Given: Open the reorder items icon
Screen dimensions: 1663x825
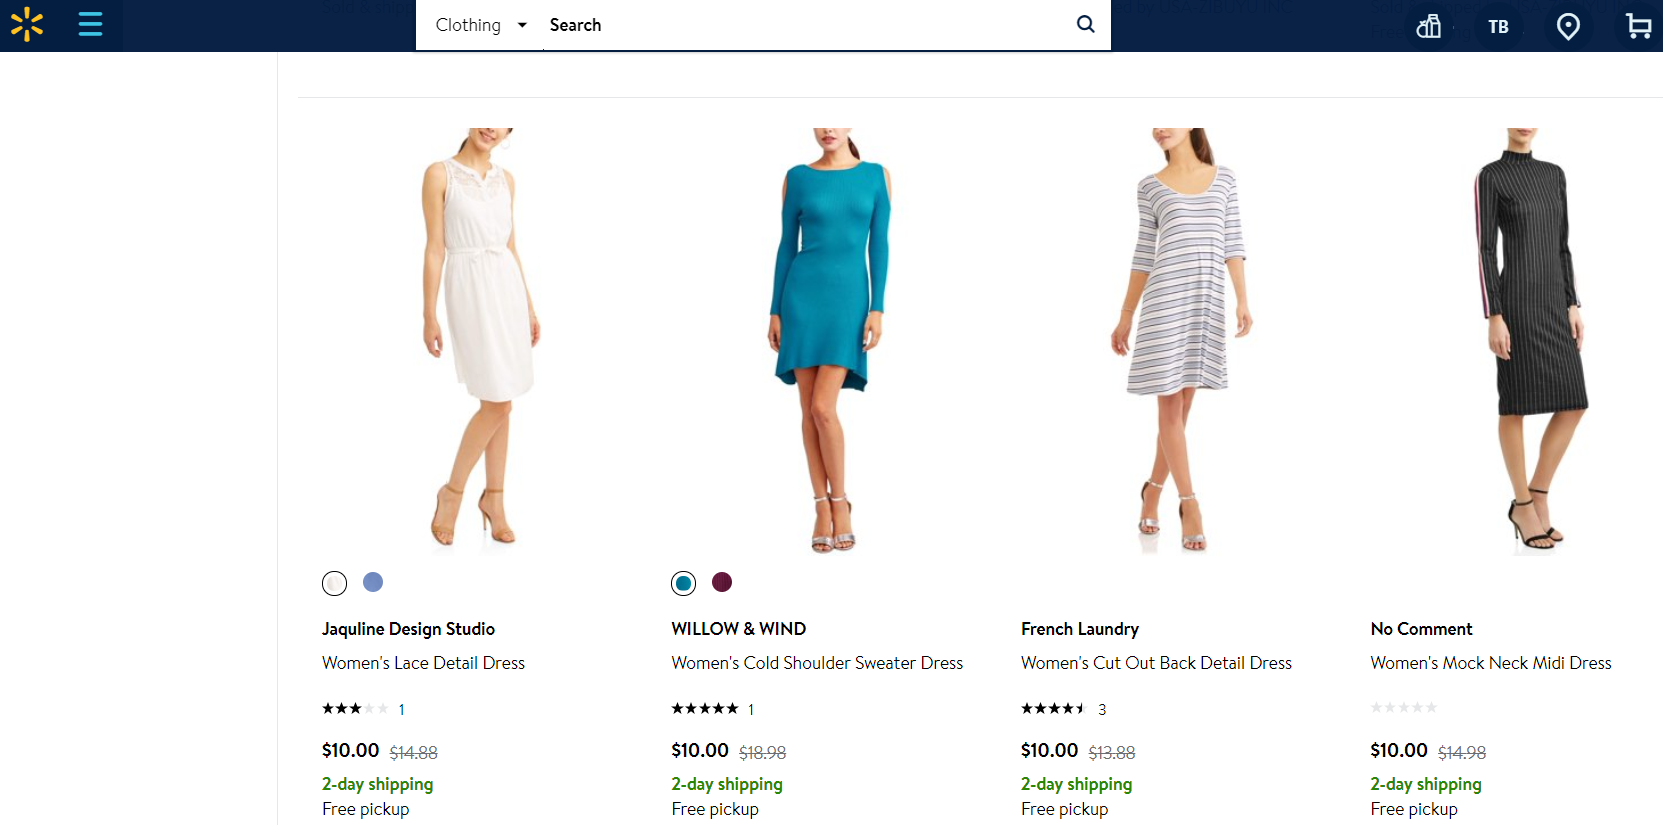Looking at the screenshot, I should coord(1429,26).
